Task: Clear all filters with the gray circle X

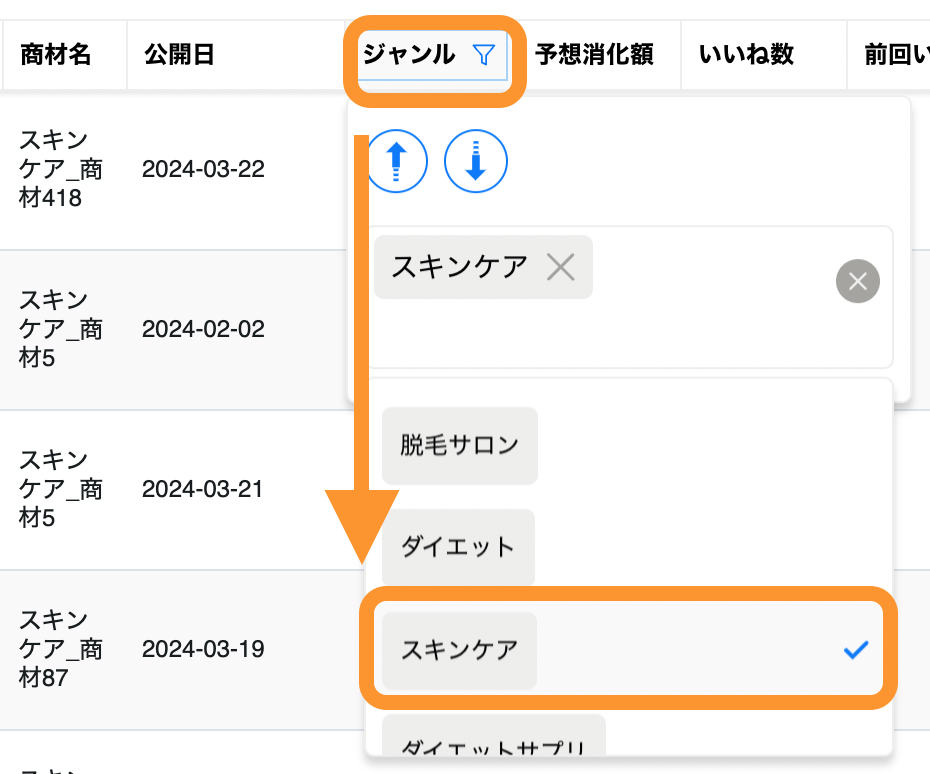Action: pyautogui.click(x=857, y=282)
